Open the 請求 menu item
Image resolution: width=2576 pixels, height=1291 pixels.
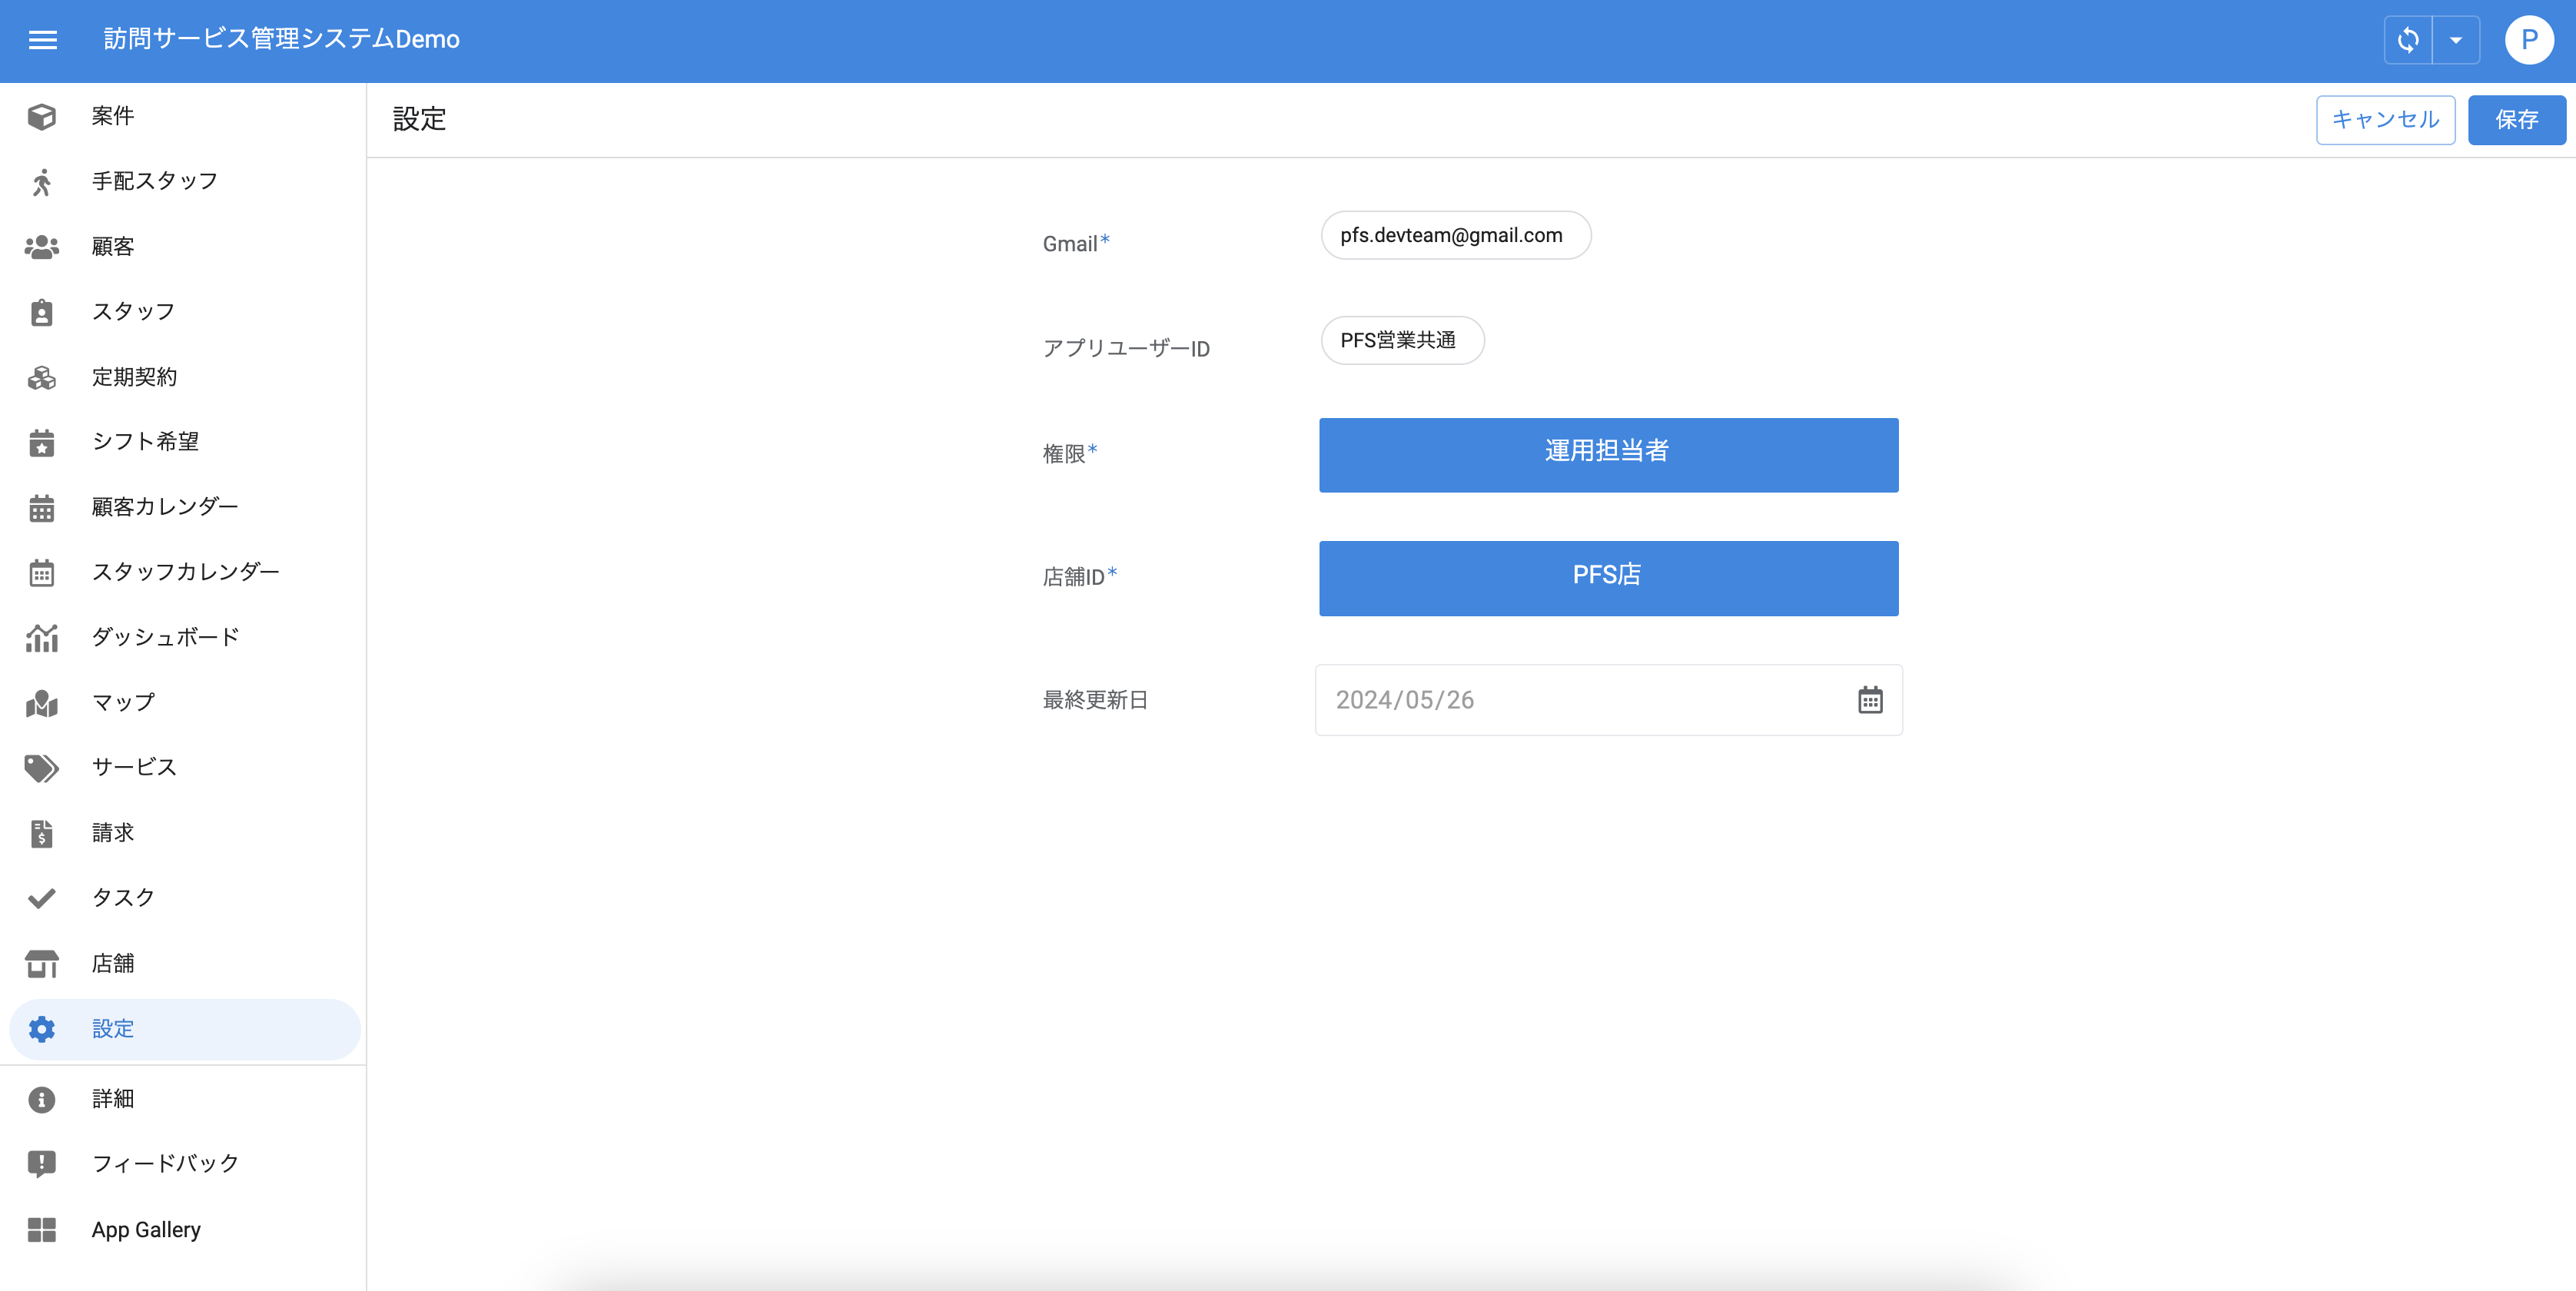pyautogui.click(x=184, y=833)
